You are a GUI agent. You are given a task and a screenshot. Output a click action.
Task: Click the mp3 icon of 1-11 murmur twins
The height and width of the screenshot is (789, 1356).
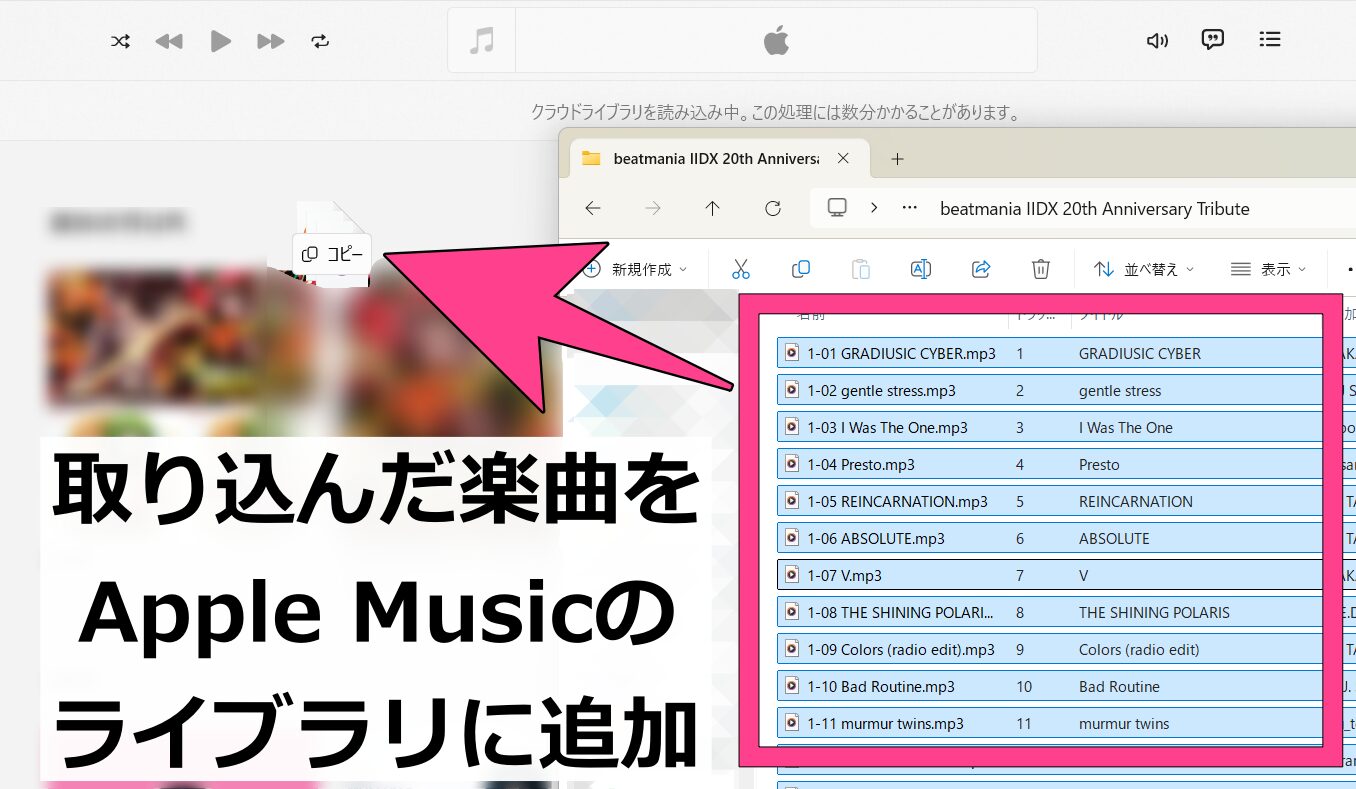[792, 723]
